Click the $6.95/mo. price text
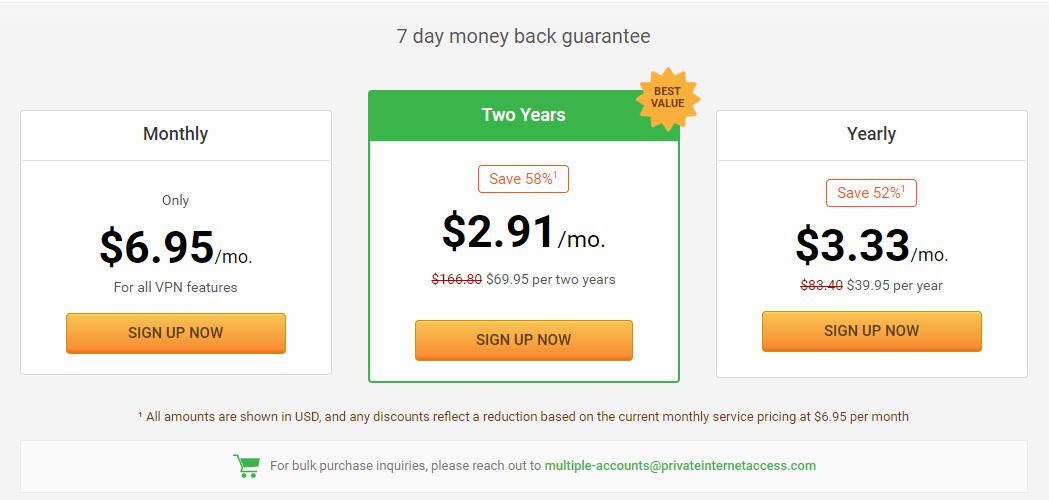 click(176, 248)
